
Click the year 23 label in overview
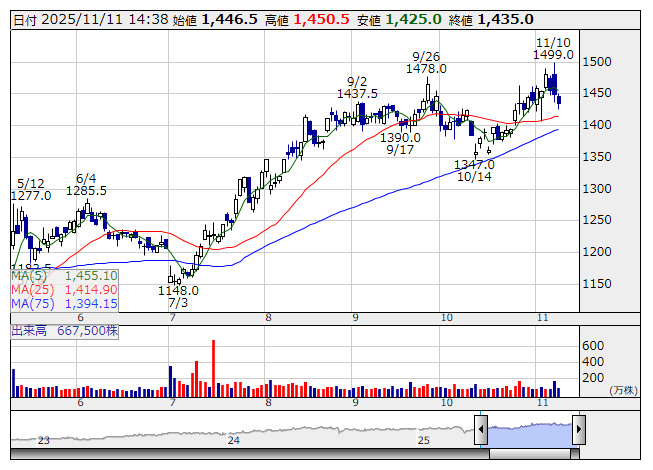click(43, 440)
